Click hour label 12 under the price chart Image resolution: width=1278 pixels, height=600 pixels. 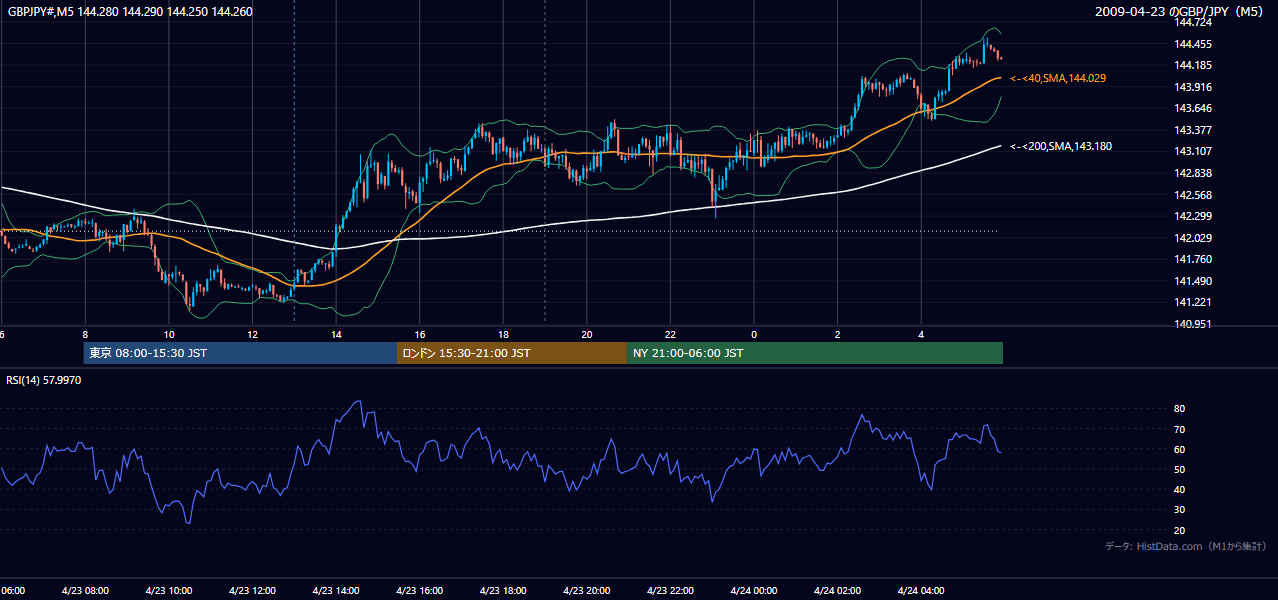[x=252, y=335]
